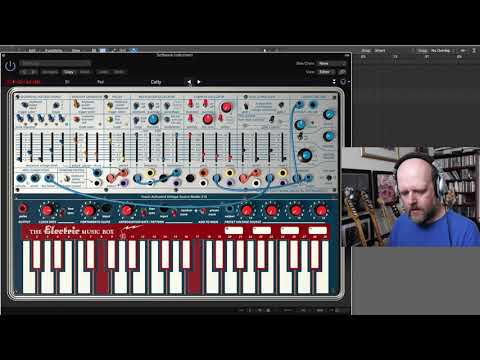The width and height of the screenshot is (480, 360).
Task: Toggle the arpeggiation rate switch
Action: (x=143, y=212)
